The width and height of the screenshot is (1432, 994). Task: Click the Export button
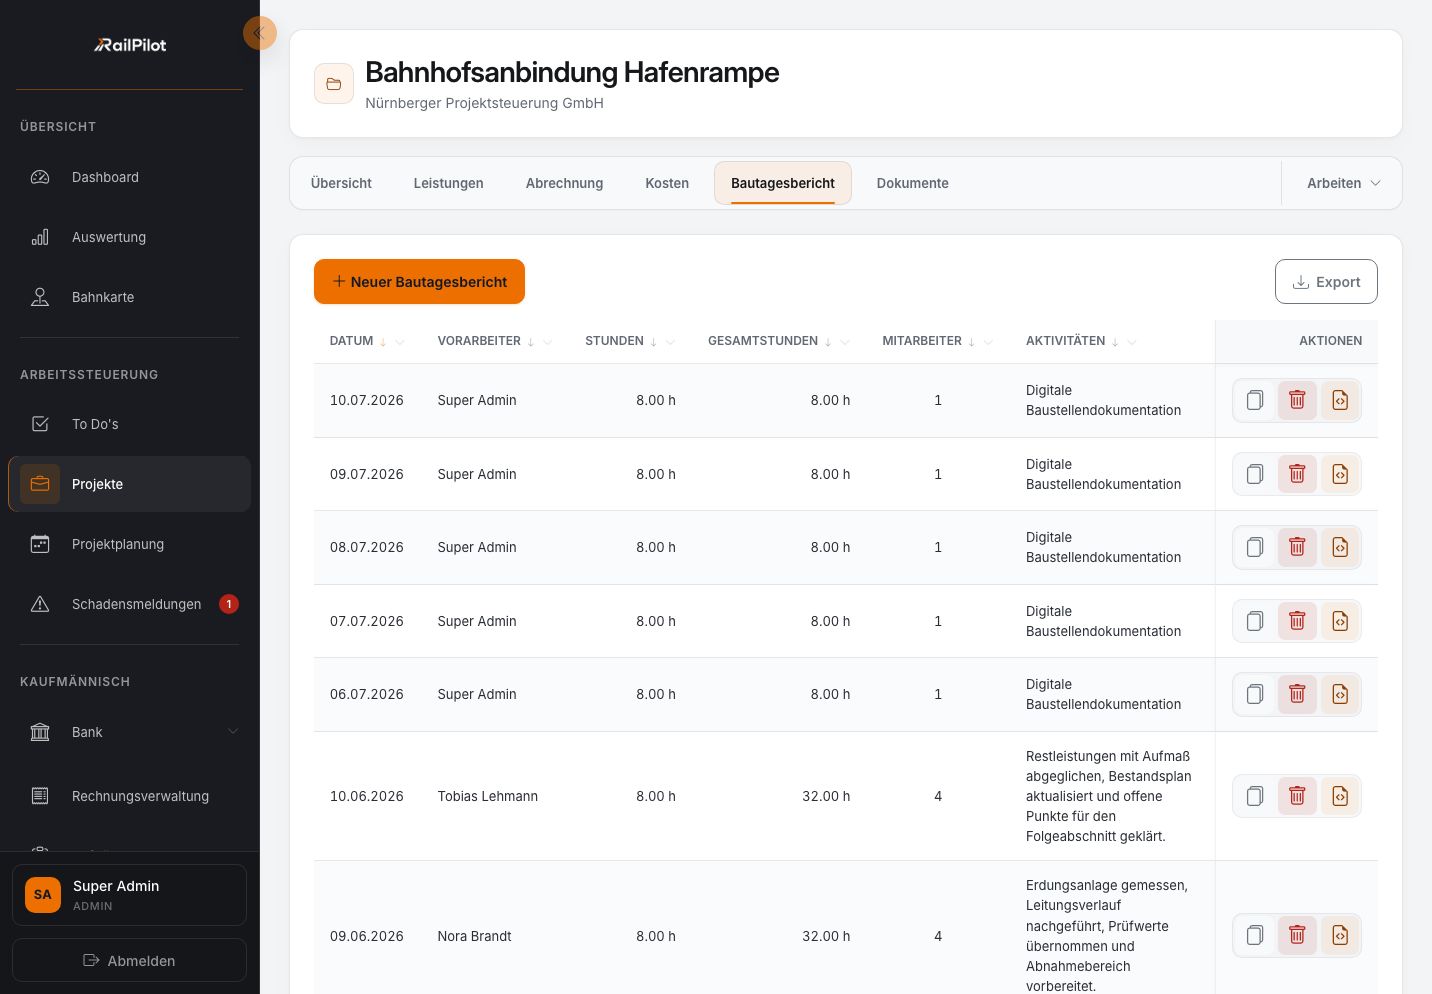1326,282
